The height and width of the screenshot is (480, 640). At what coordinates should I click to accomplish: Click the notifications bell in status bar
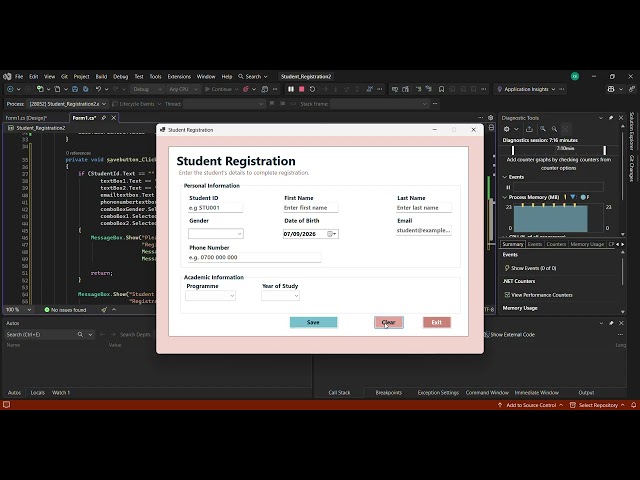click(x=633, y=405)
